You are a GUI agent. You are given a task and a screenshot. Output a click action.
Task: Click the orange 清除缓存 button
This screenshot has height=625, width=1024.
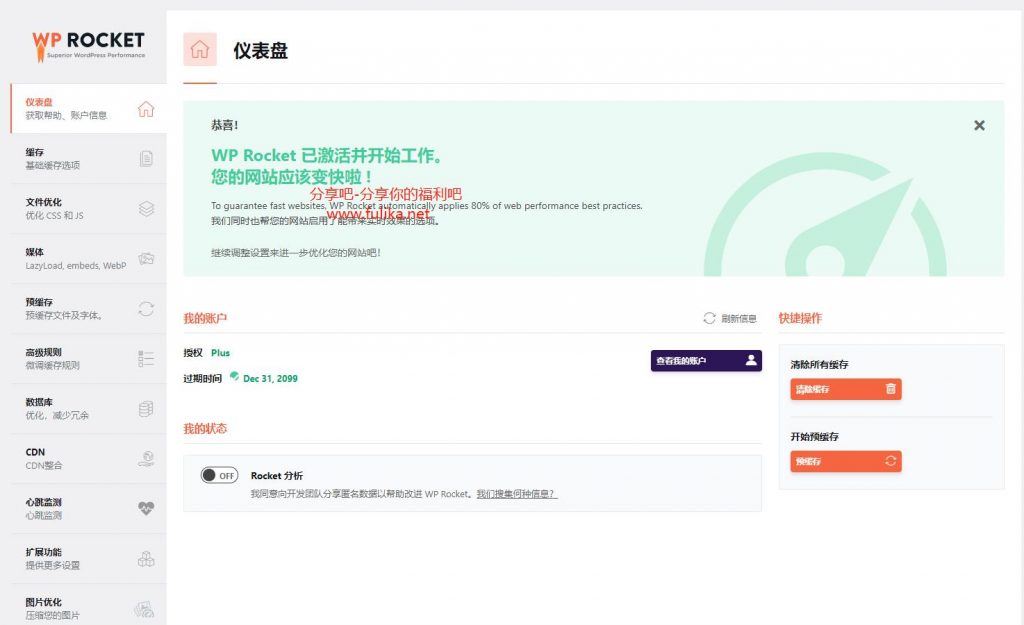click(x=846, y=389)
